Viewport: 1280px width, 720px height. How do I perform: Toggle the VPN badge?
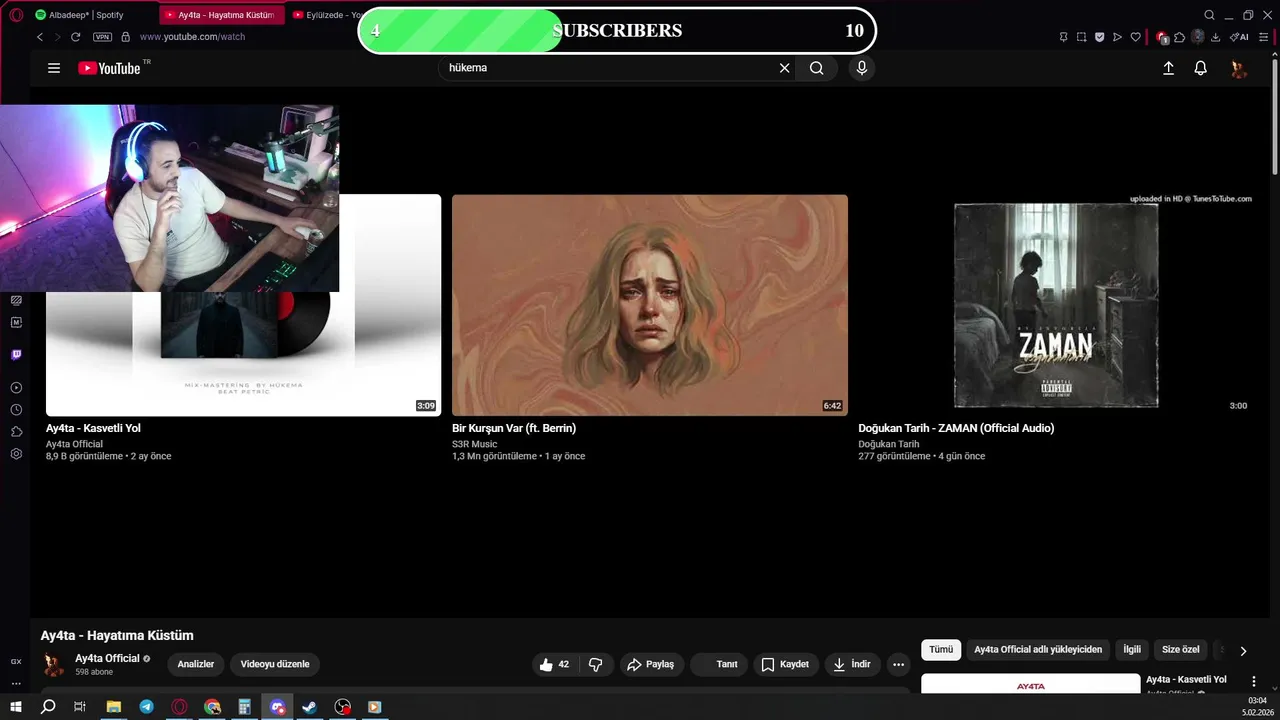[x=102, y=37]
